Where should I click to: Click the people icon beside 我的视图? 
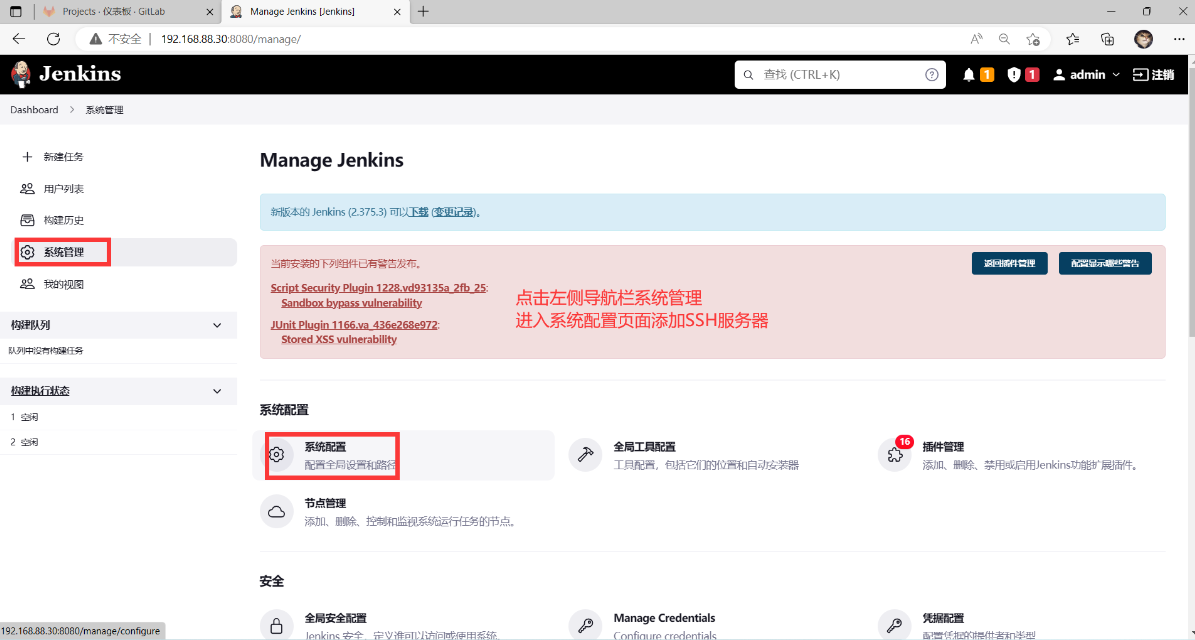[27, 284]
